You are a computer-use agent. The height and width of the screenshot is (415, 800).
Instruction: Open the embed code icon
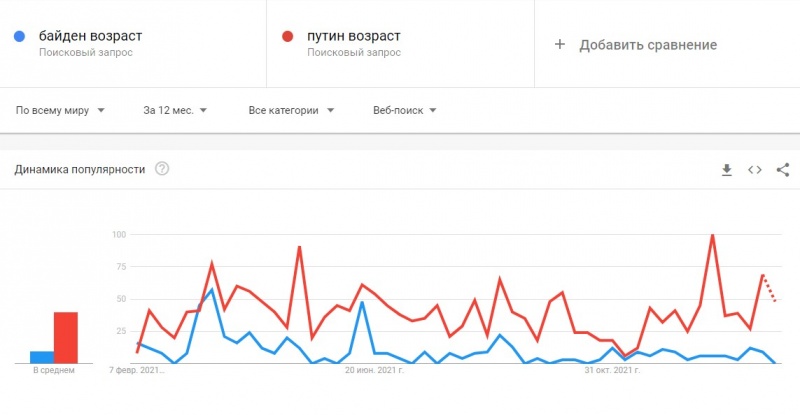pos(755,170)
